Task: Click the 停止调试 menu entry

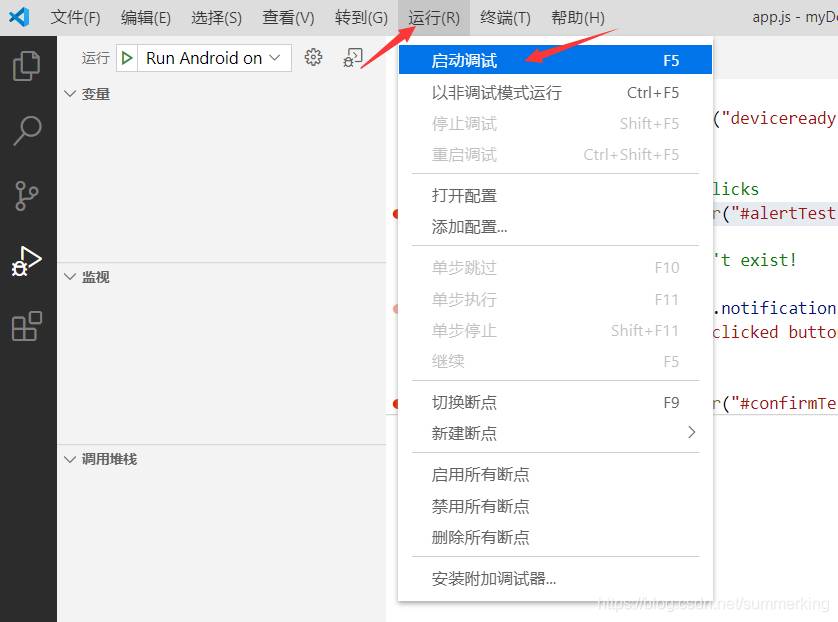Action: [555, 123]
